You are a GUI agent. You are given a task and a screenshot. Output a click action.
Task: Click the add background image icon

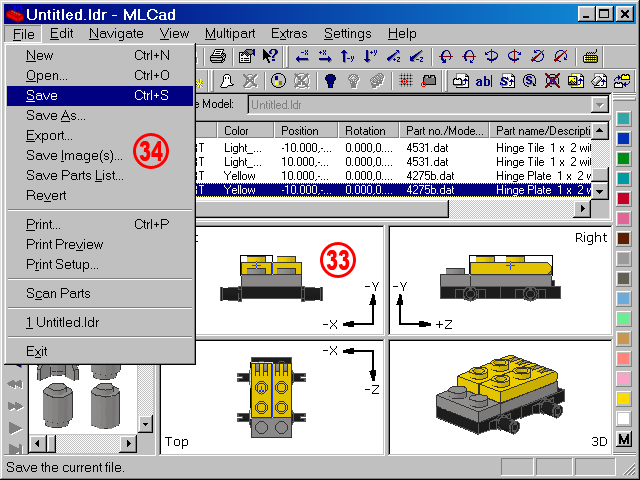pos(575,80)
